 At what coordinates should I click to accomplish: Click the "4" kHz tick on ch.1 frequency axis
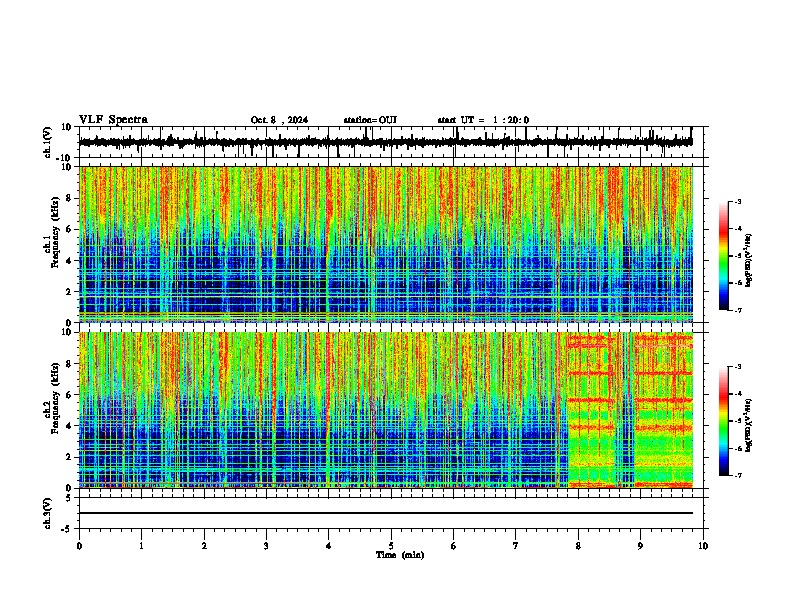tap(70, 261)
